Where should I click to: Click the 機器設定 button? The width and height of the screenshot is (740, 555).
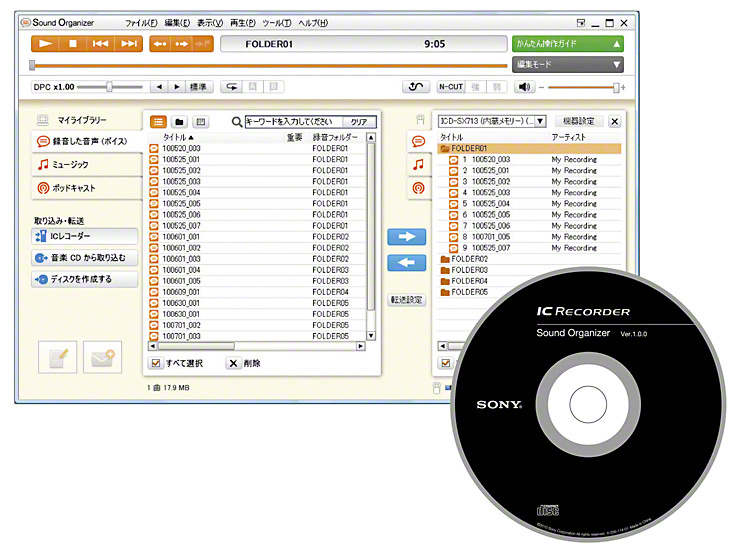pos(579,121)
